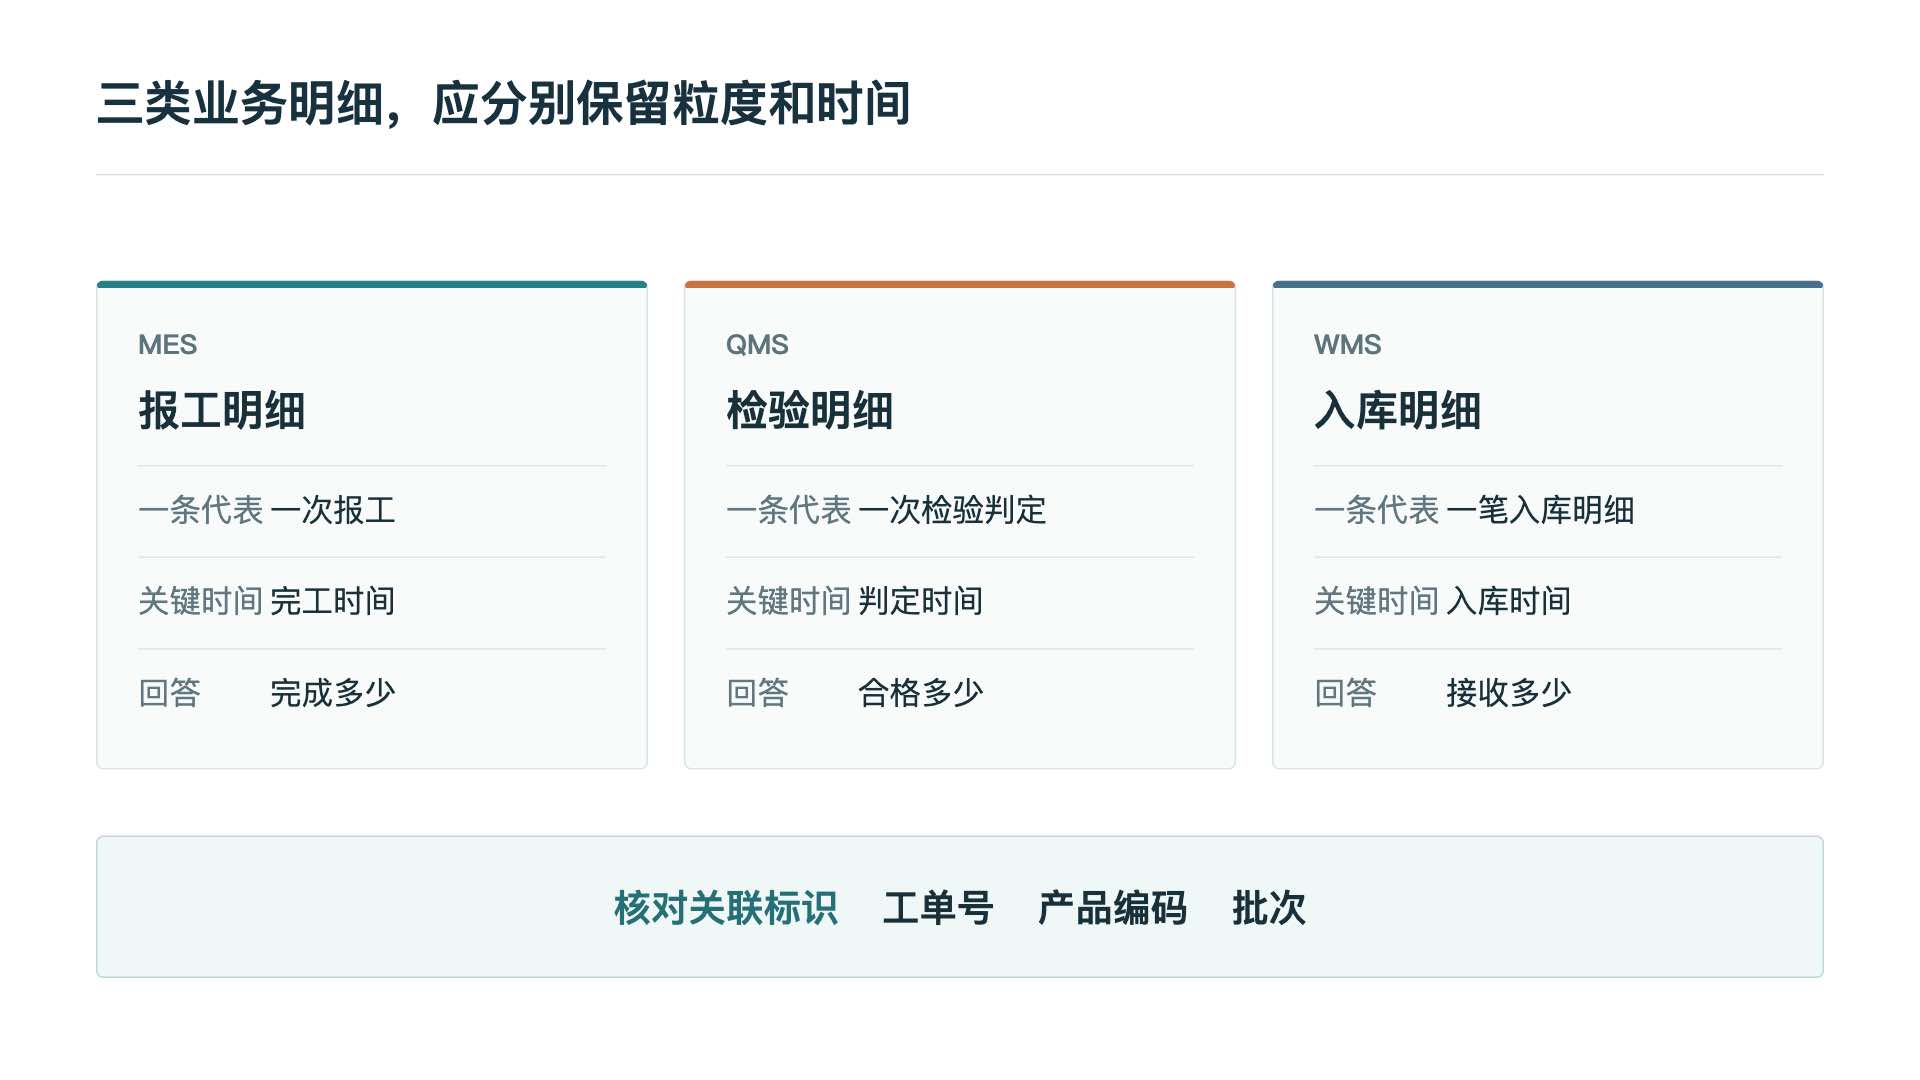Viewport: 1920px width, 1080px height.
Task: Select the 检验明细 card heading
Action: [x=810, y=411]
